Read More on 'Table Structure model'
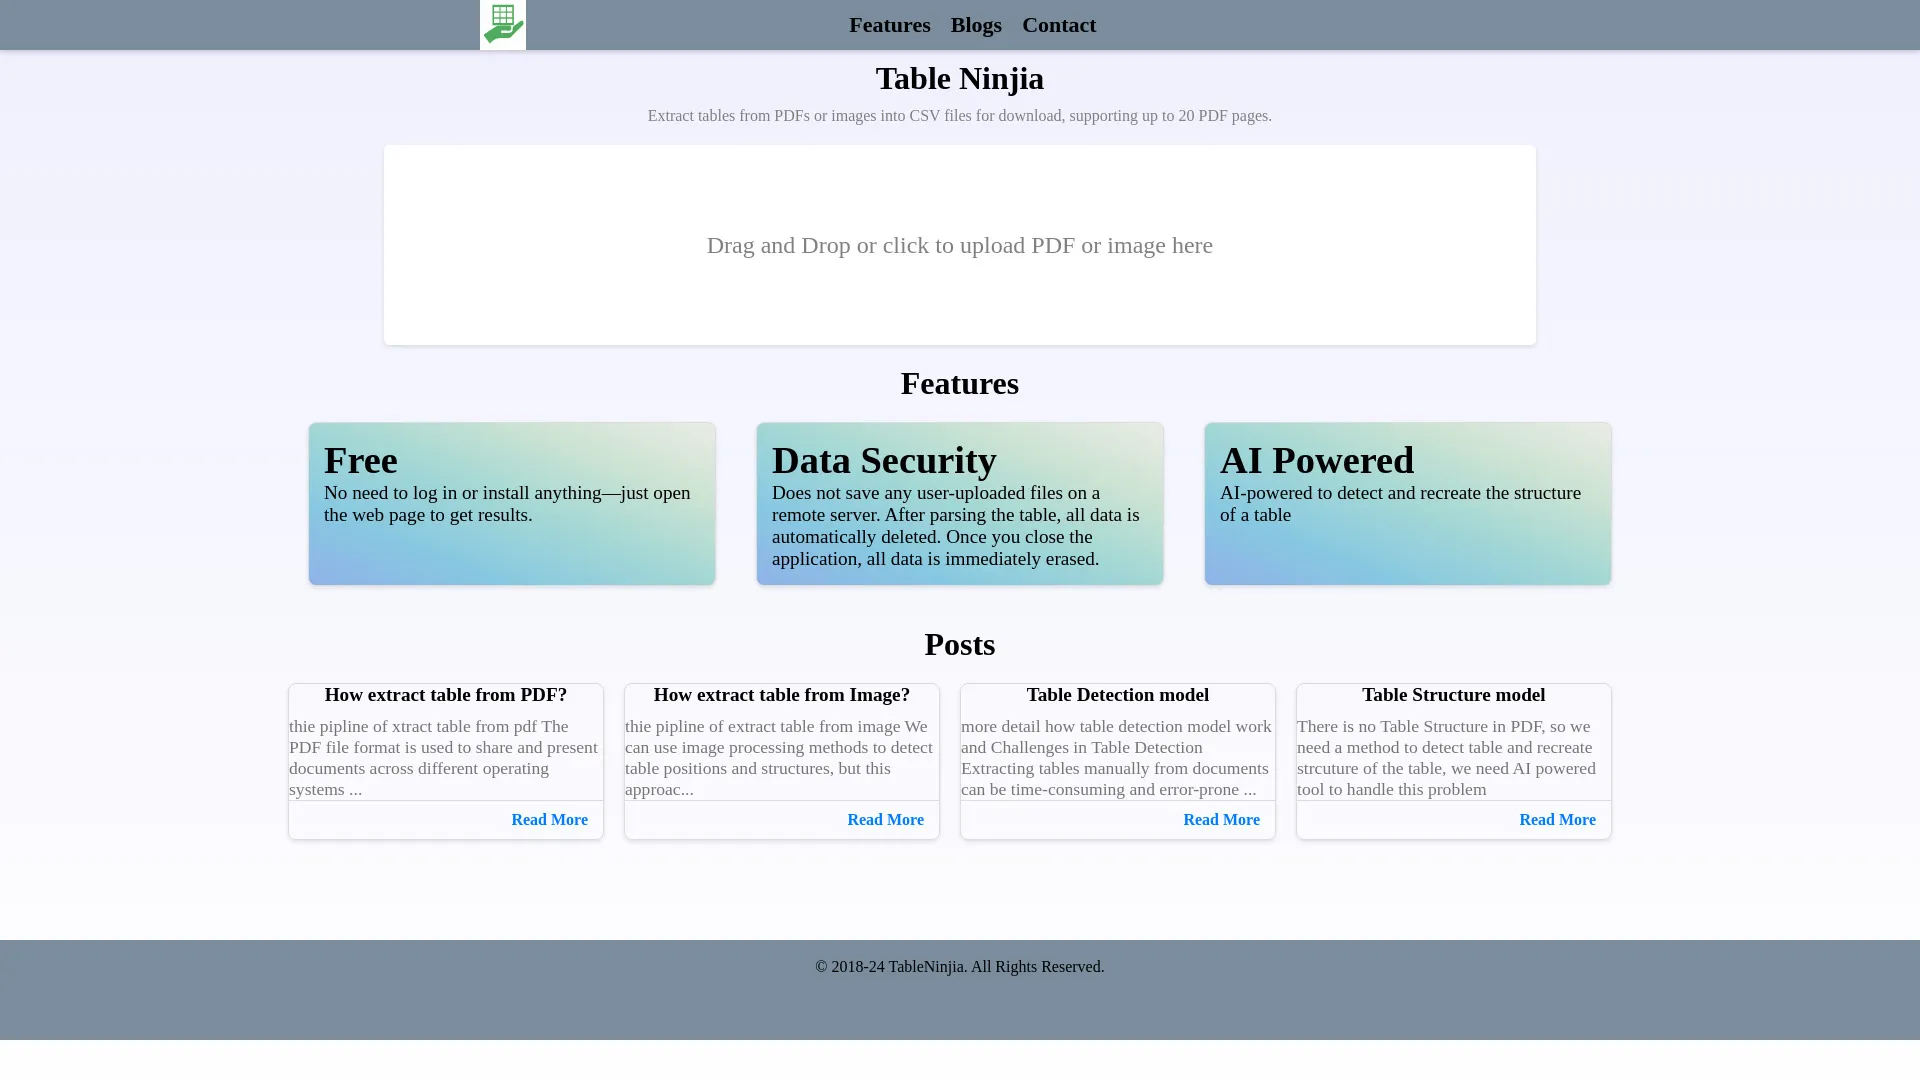This screenshot has height=1080, width=1920. tap(1557, 819)
